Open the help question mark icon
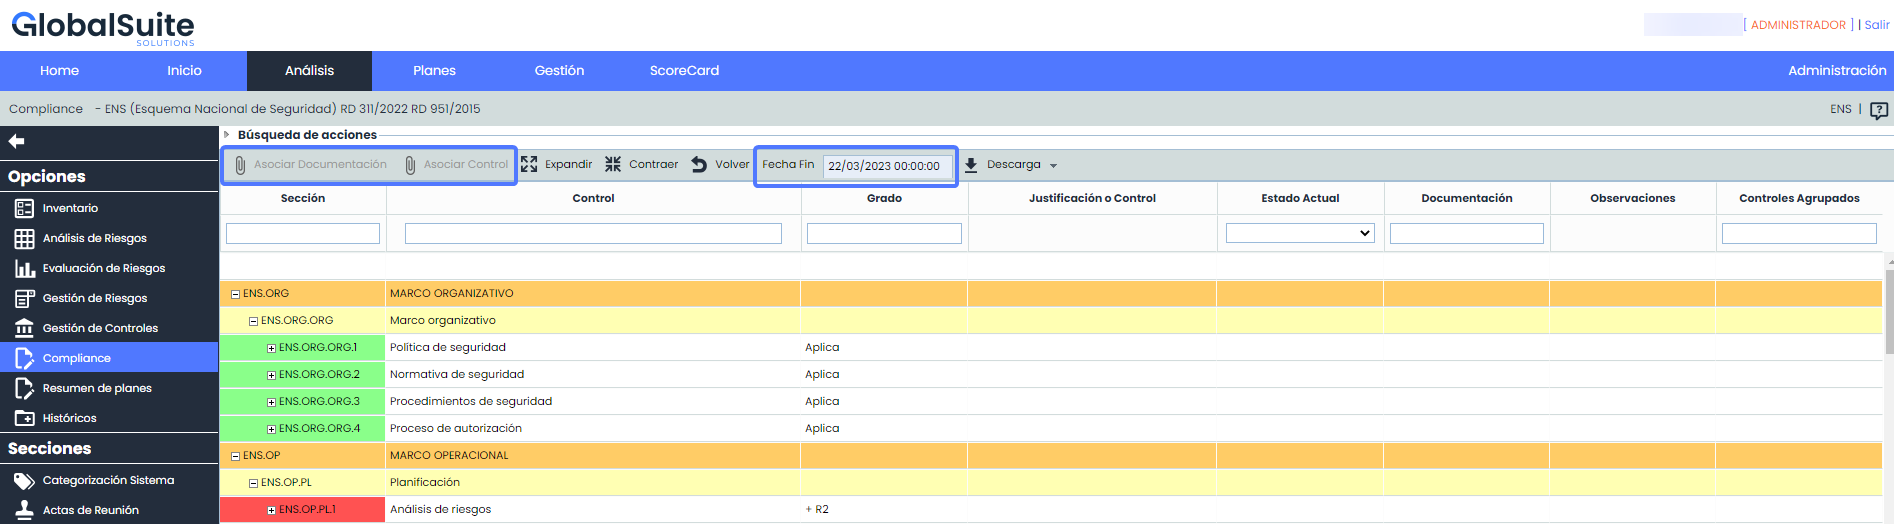This screenshot has width=1894, height=524. 1879,110
